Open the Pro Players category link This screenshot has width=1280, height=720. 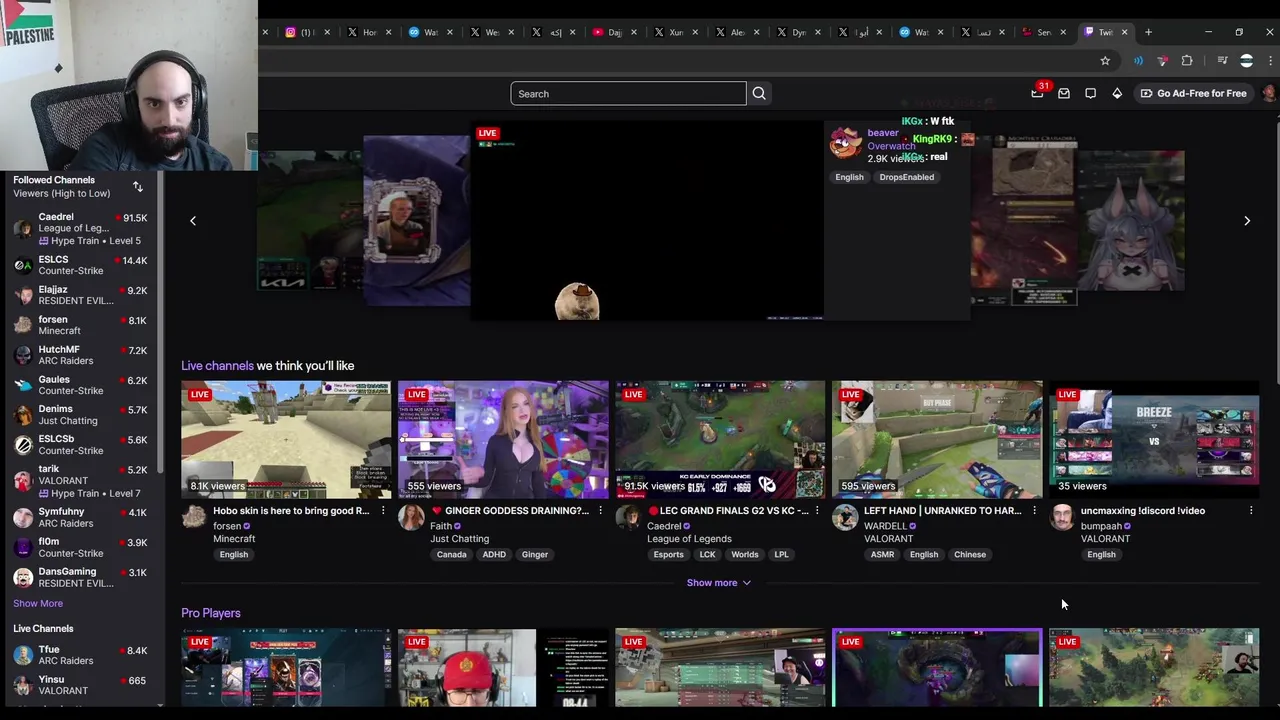coord(211,613)
